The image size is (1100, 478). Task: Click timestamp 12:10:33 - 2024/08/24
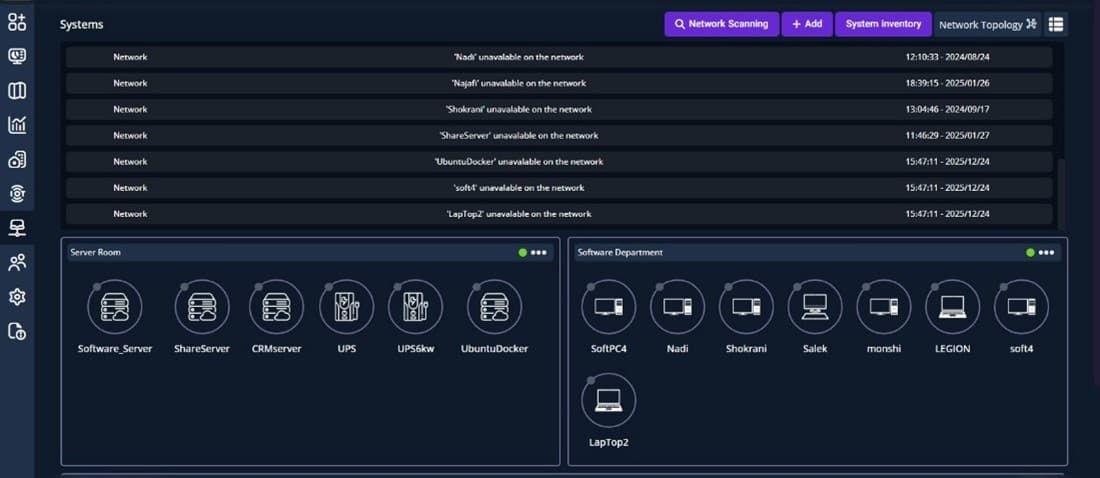click(x=948, y=57)
